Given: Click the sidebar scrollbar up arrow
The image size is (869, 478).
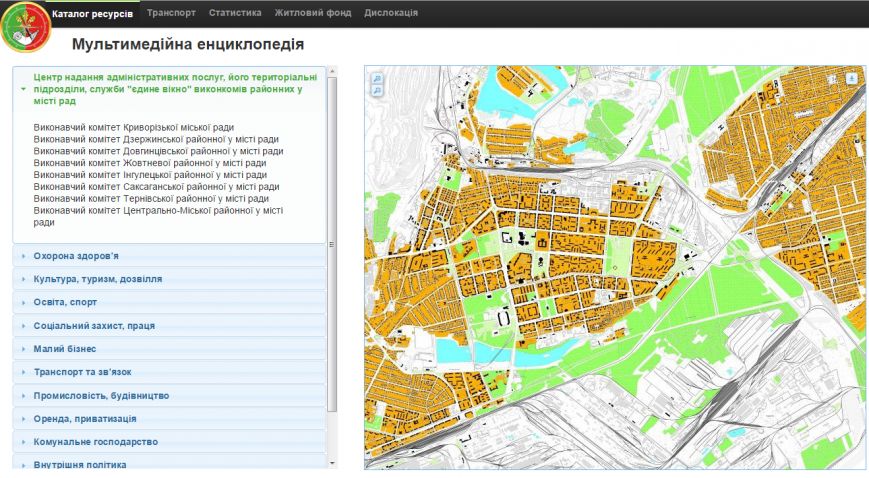Looking at the screenshot, I should point(333,71).
